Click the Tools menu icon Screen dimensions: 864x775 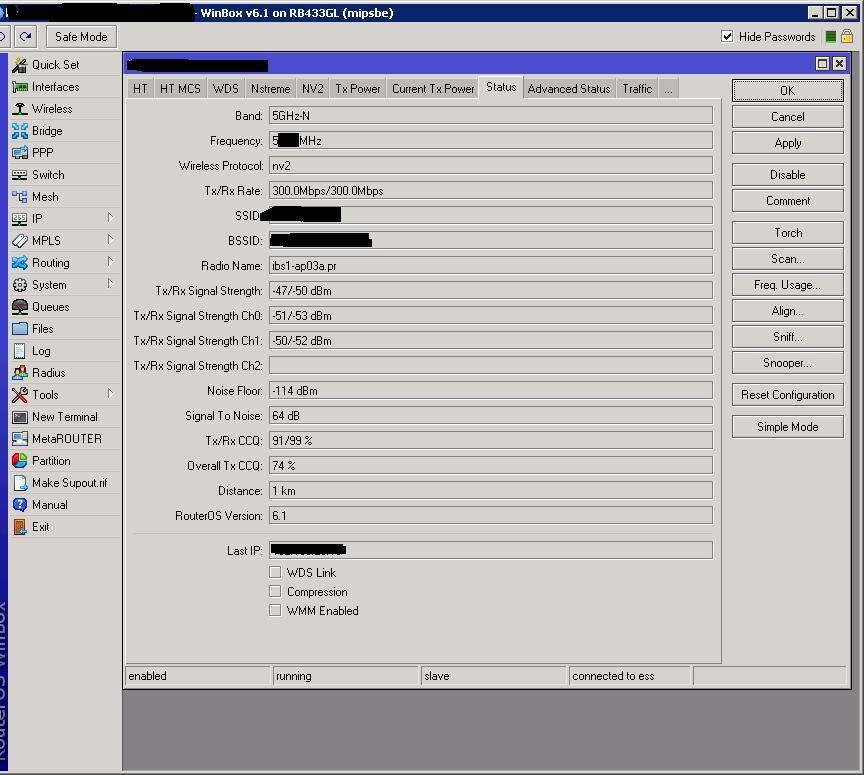click(20, 395)
